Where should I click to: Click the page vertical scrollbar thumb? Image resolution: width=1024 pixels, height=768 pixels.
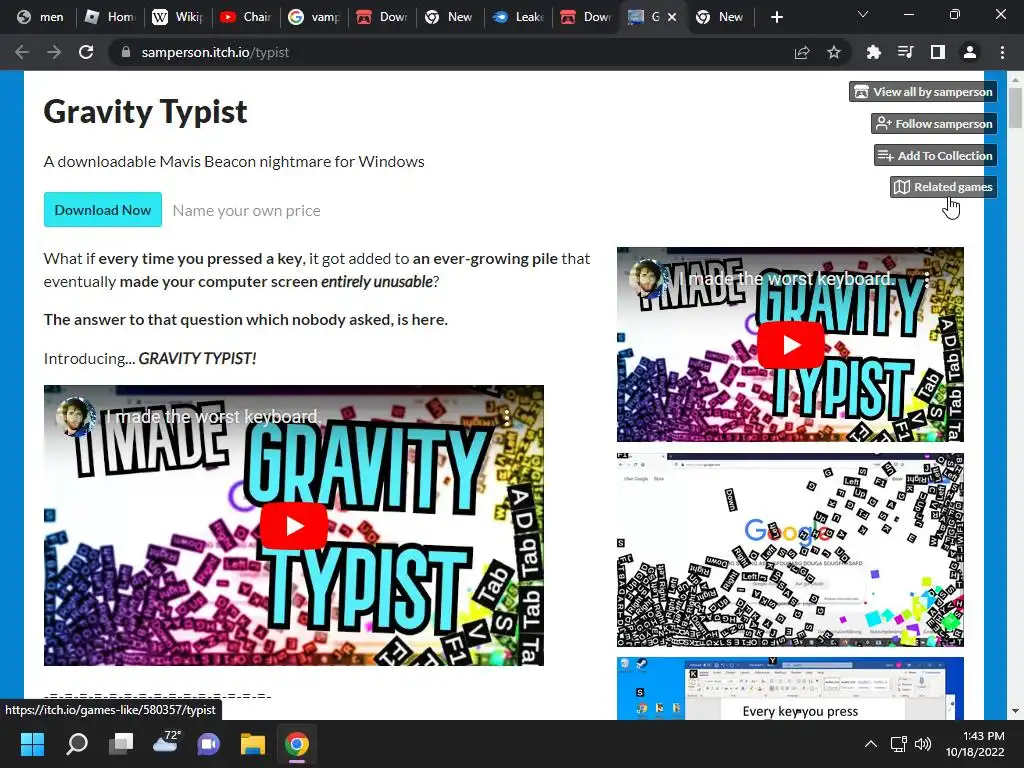coord(1015,108)
